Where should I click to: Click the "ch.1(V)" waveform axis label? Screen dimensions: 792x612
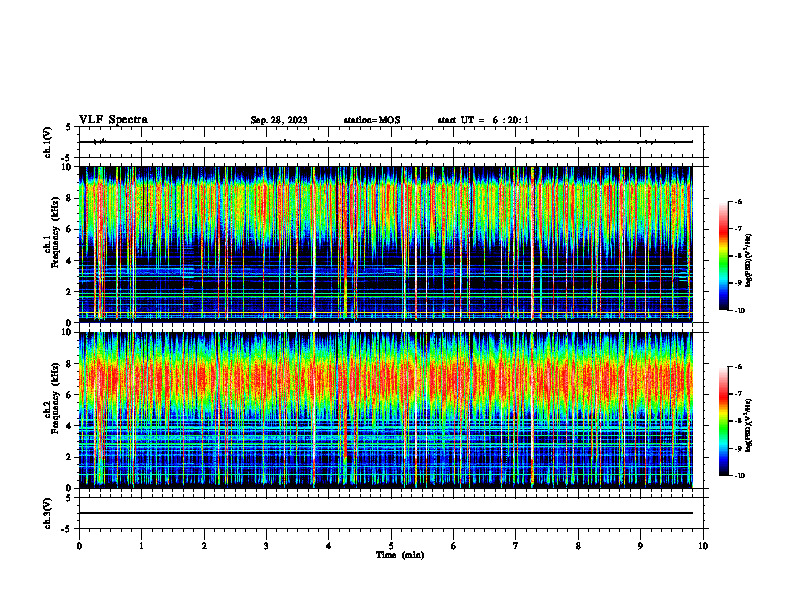(47, 142)
